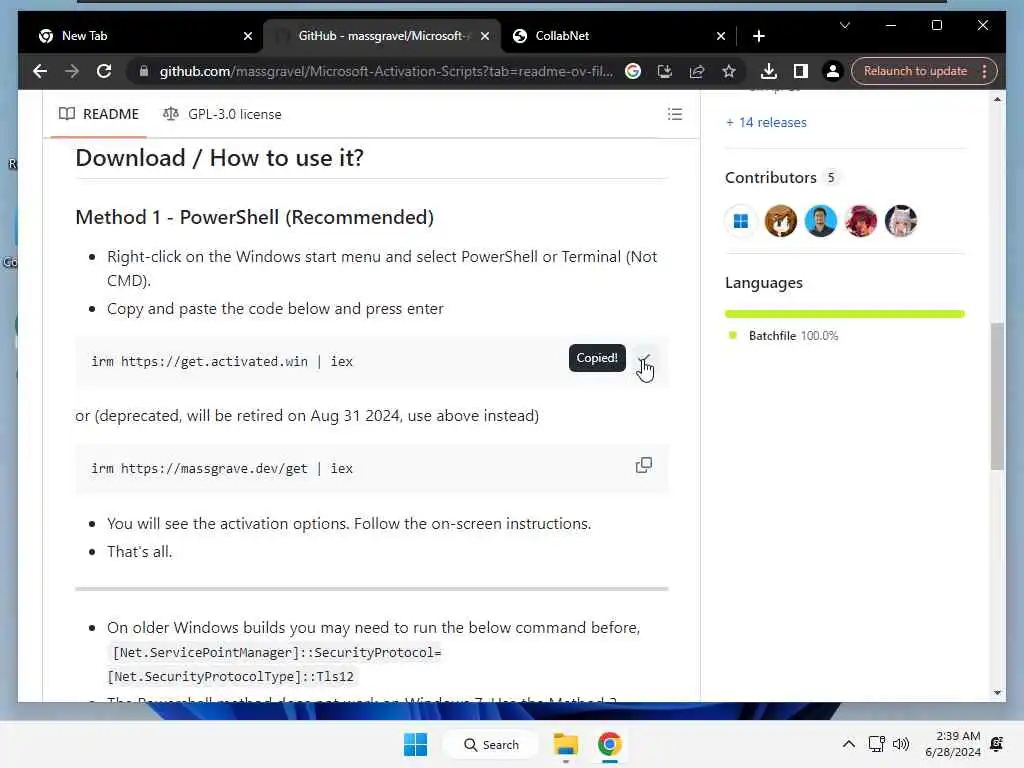
Task: Switch to the New Tab tab
Action: coord(140,36)
